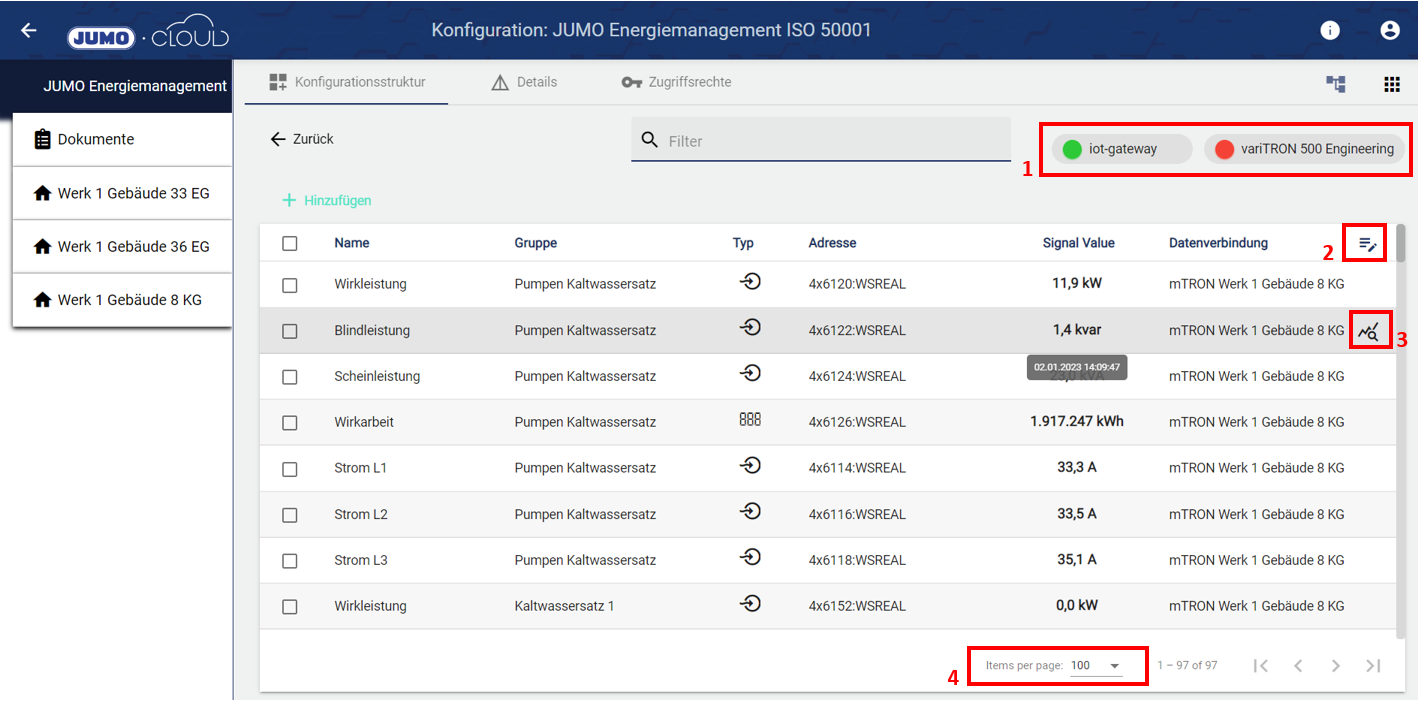Image resolution: width=1418 pixels, height=701 pixels.
Task: Open the user account profile icon
Action: tap(1389, 30)
